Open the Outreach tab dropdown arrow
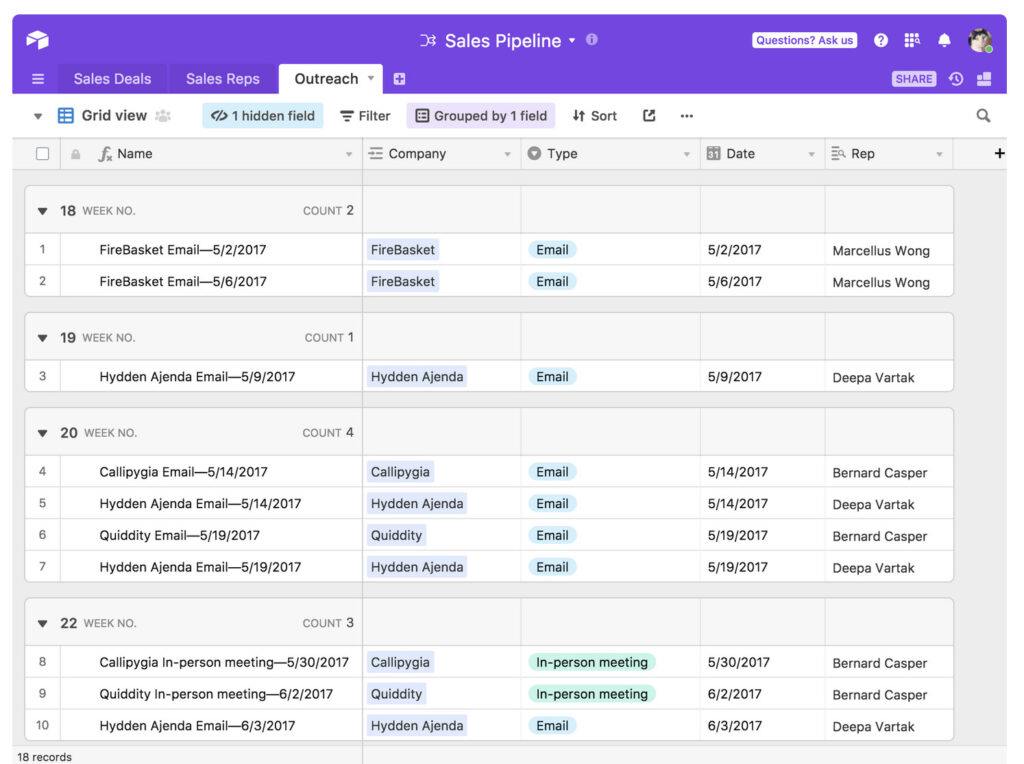Screen dimensions: 1024x764 pos(371,78)
